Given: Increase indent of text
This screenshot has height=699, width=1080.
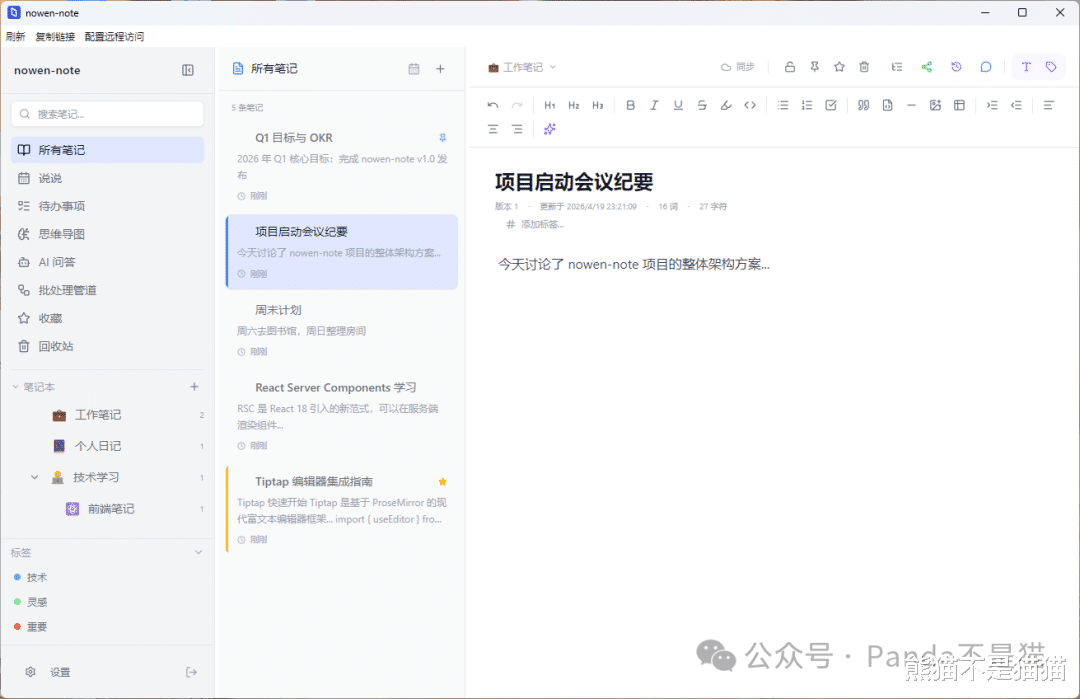Looking at the screenshot, I should (992, 105).
